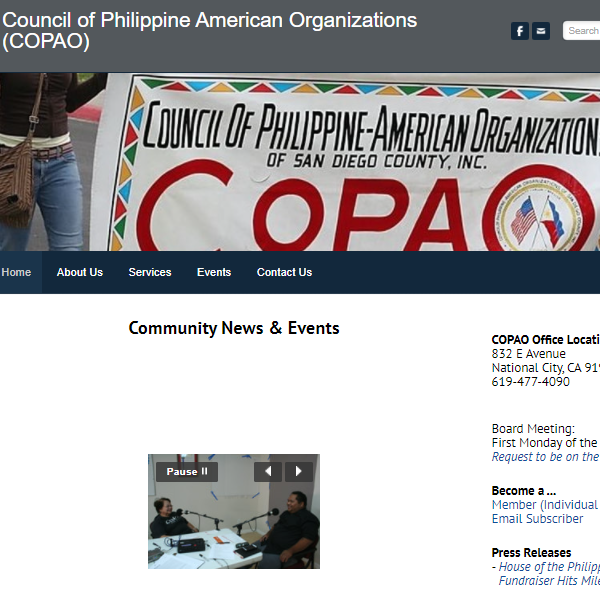Image resolution: width=600 pixels, height=600 pixels.
Task: Focus the Search input field
Action: coord(582,31)
